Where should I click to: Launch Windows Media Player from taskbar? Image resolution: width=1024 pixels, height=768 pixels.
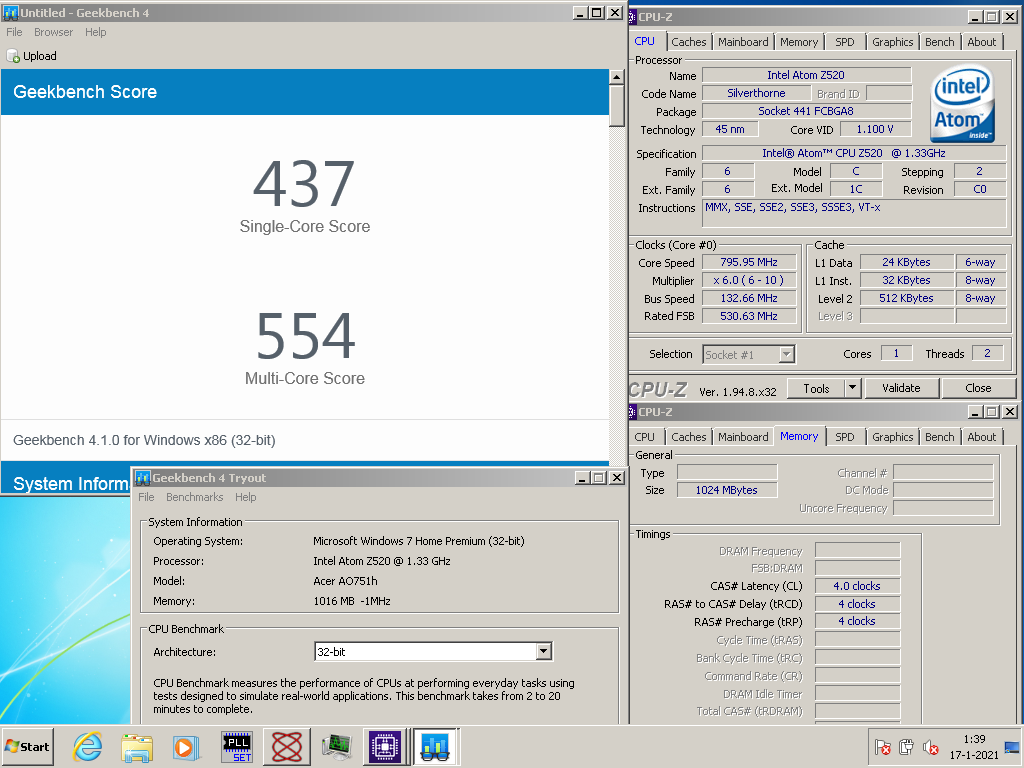tap(186, 747)
